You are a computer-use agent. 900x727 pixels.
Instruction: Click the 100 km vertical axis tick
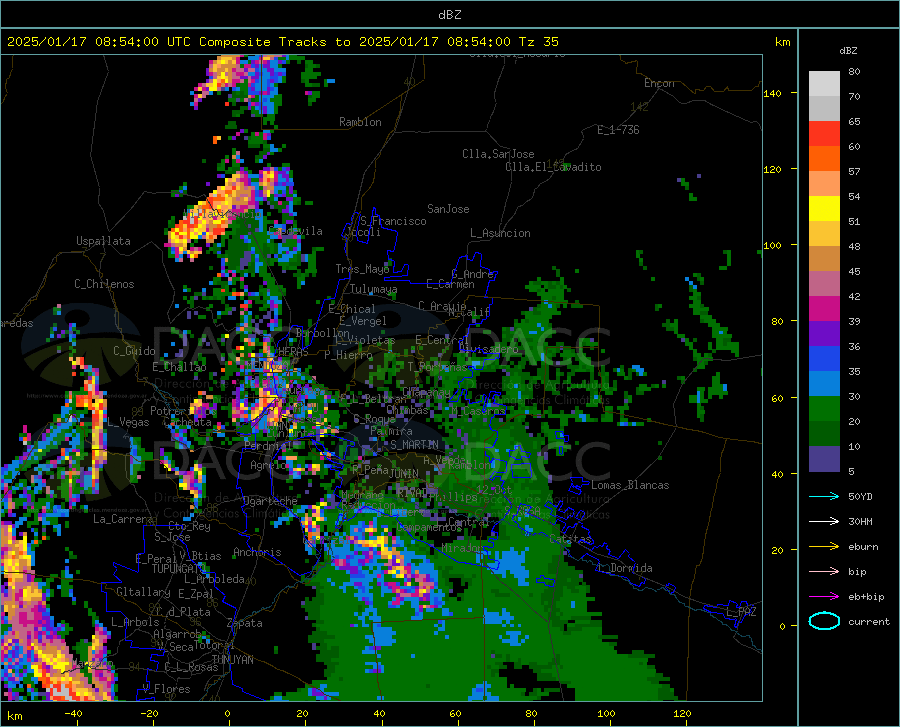pyautogui.click(x=772, y=245)
